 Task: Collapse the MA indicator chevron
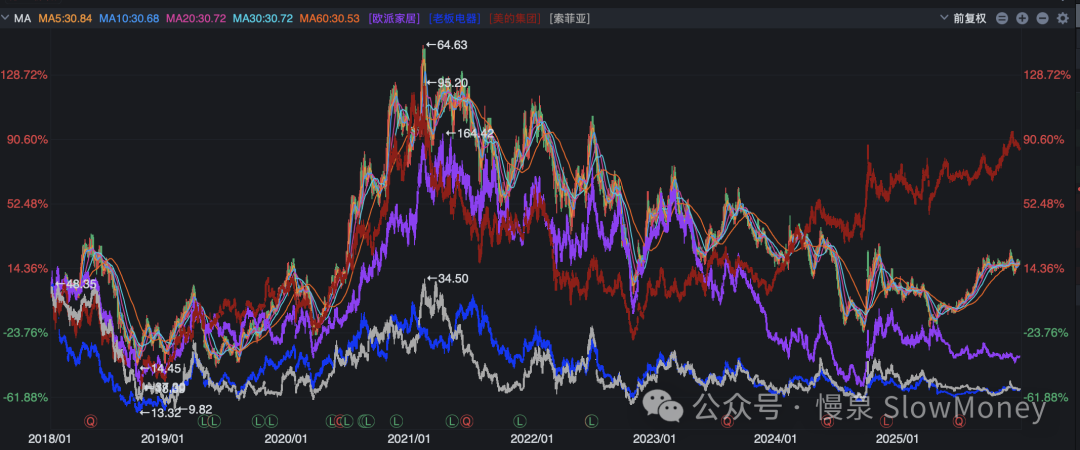tap(6, 19)
